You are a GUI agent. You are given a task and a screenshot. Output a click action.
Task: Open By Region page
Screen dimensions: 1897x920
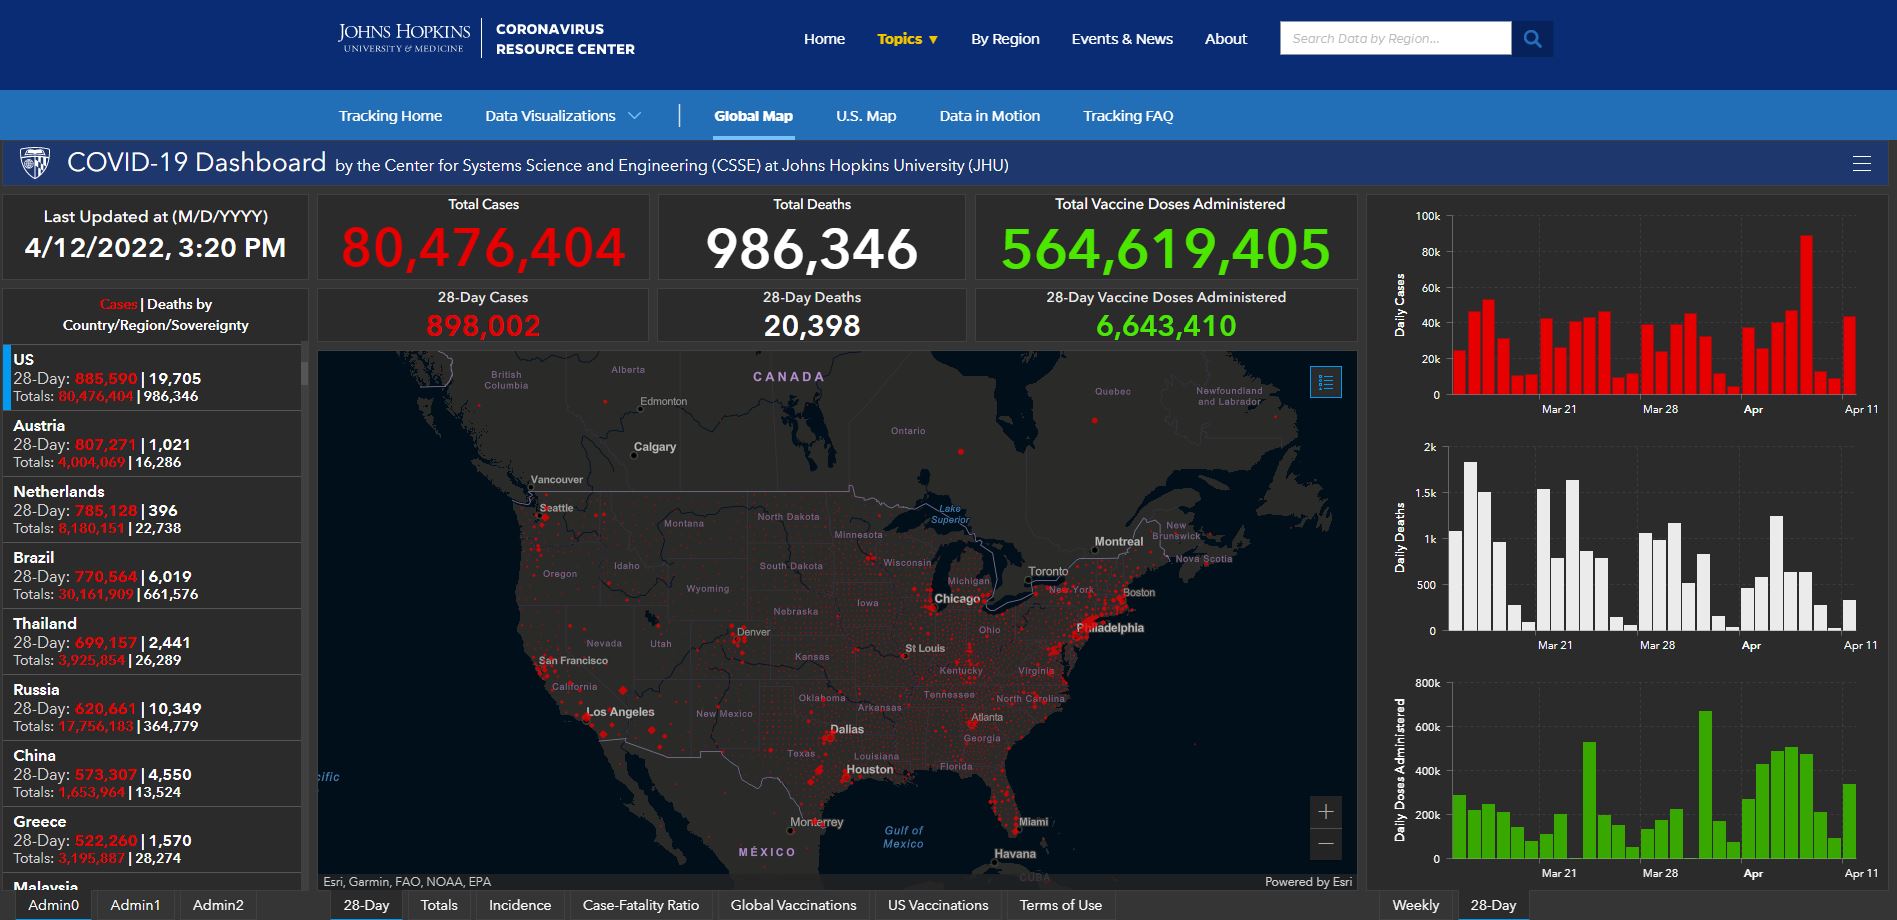[x=1005, y=39]
